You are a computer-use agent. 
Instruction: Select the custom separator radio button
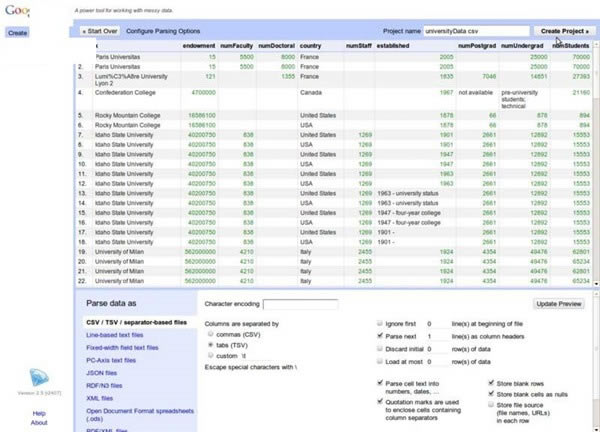click(210, 355)
